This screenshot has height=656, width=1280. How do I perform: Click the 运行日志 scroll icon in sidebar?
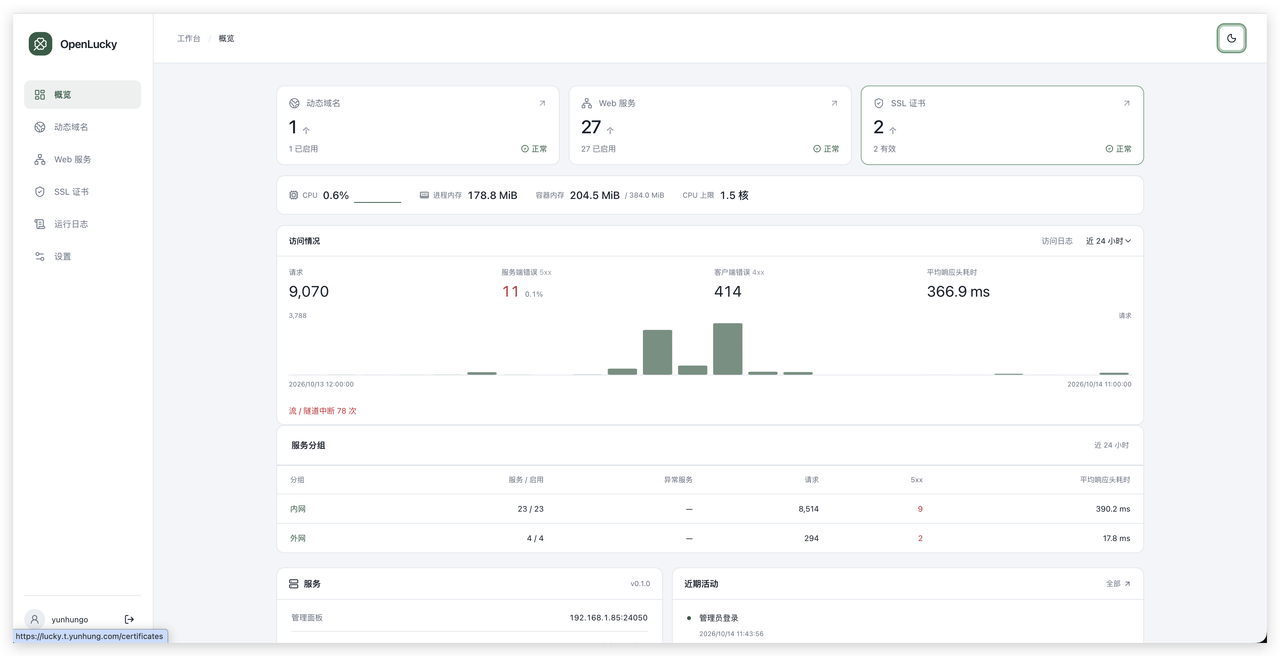(40, 224)
